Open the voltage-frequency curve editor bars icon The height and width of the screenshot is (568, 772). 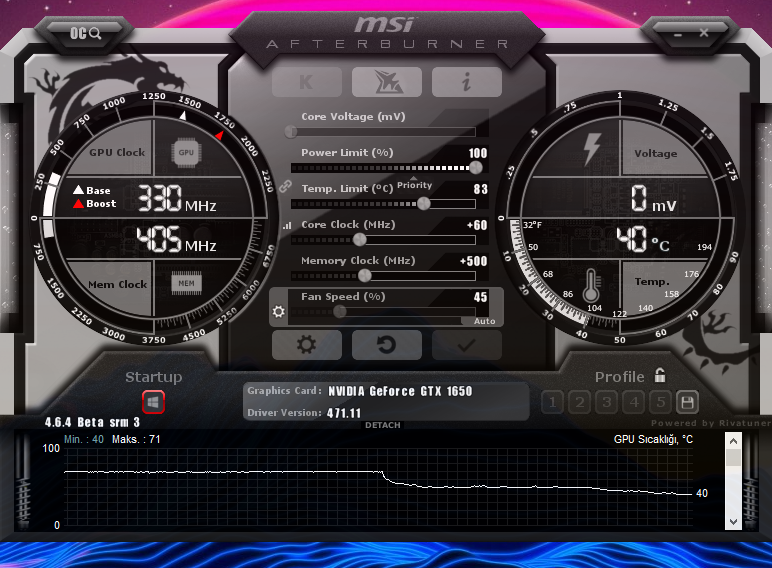pyautogui.click(x=287, y=225)
